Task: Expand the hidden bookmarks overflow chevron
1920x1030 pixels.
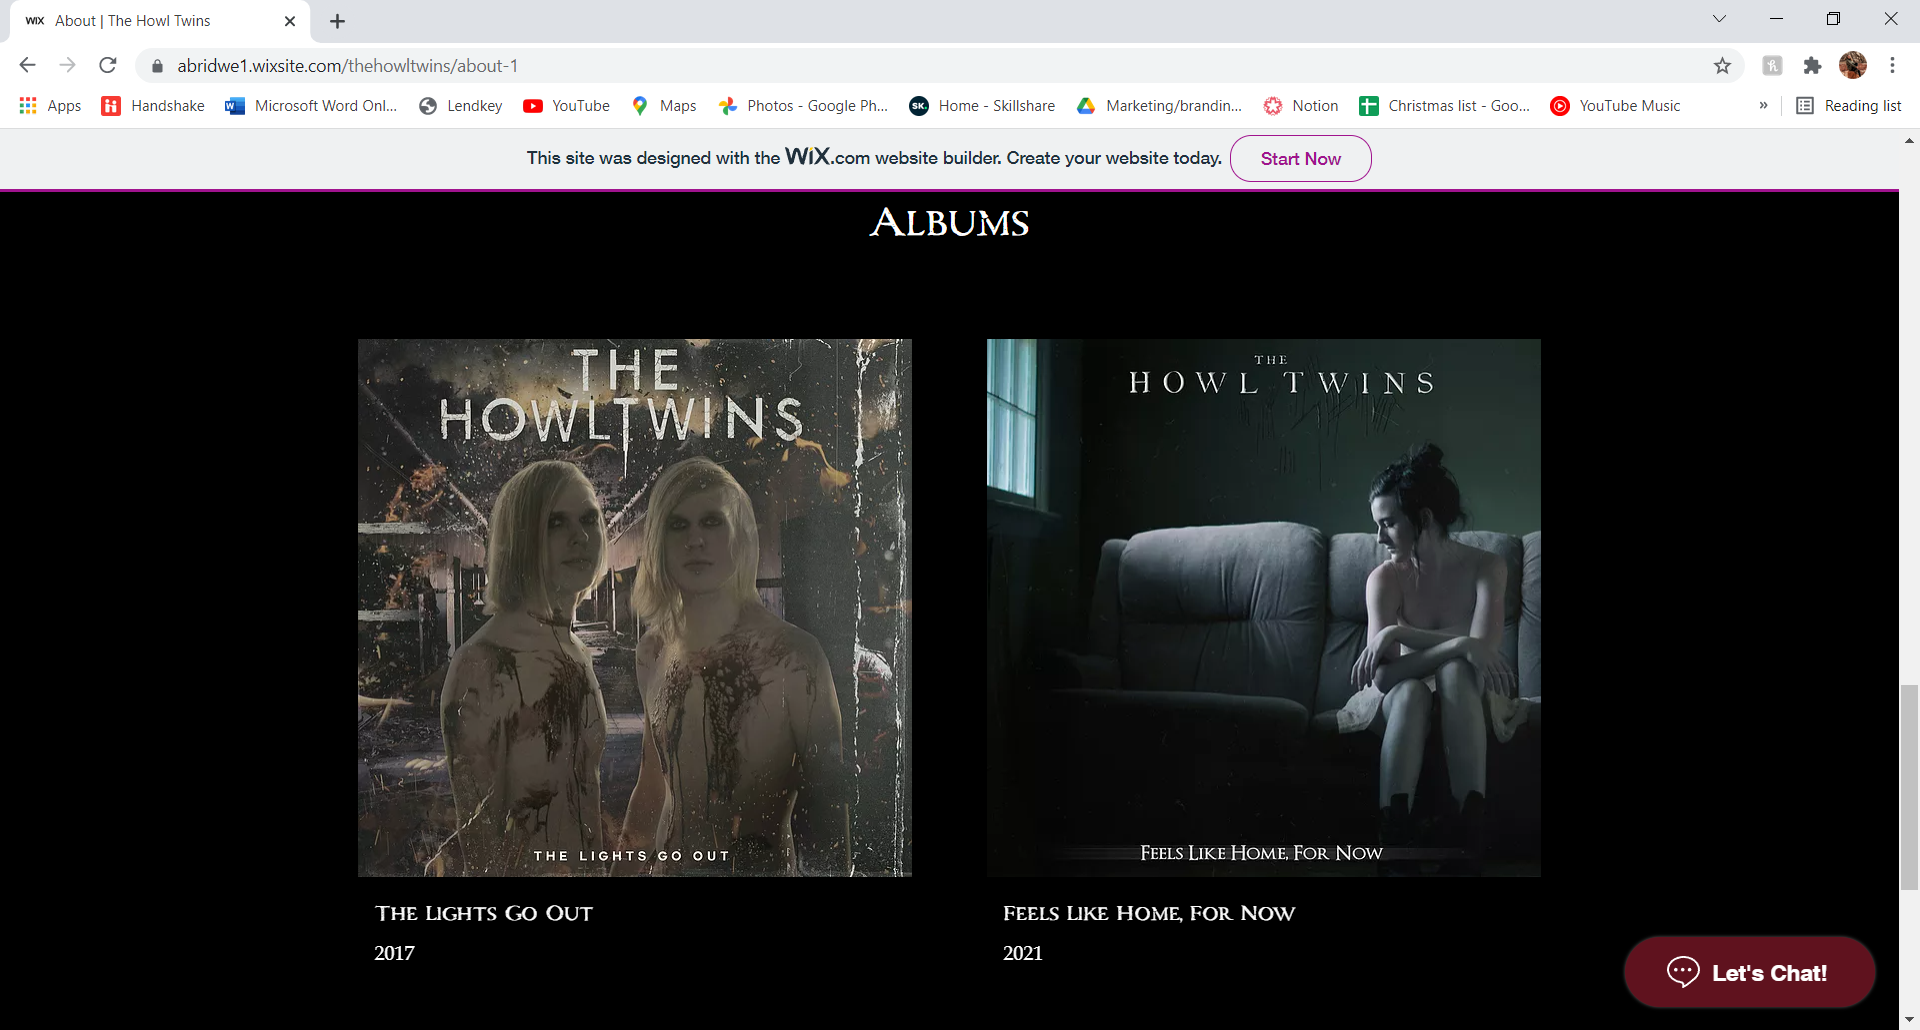Action: click(1763, 106)
